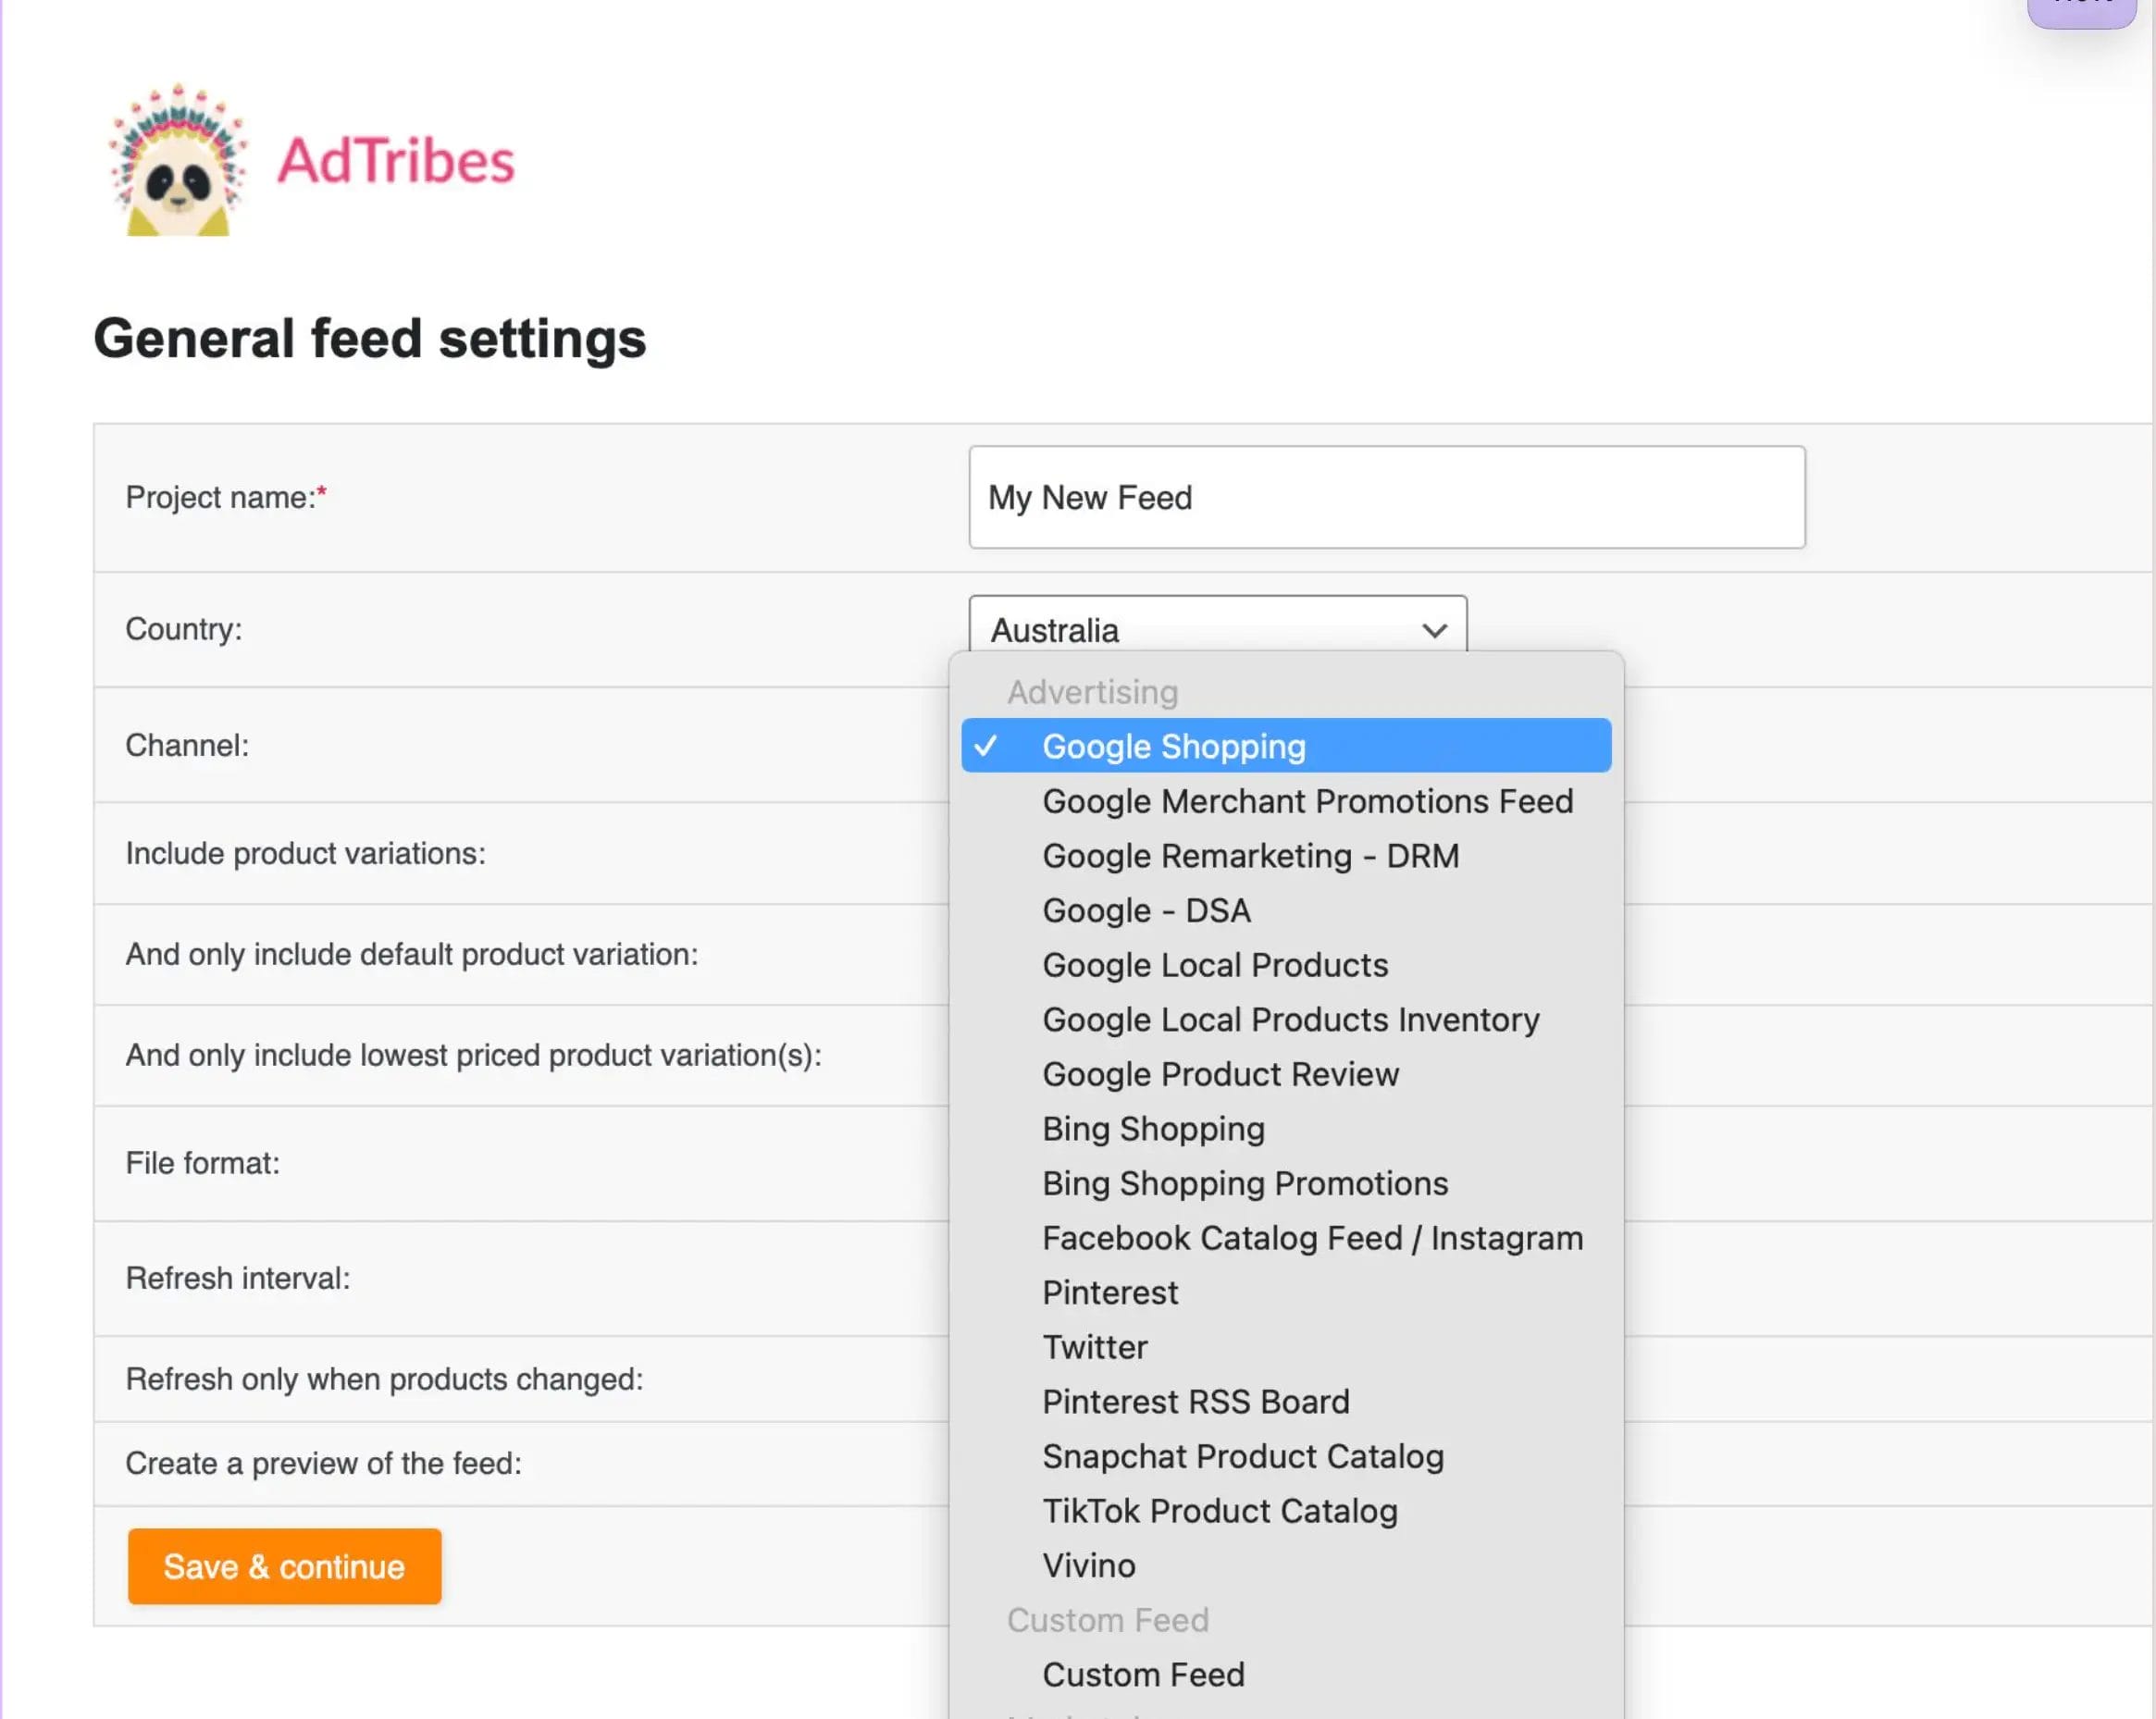Select Custom Feed under Custom Feed section
2156x1719 pixels.
[1143, 1674]
